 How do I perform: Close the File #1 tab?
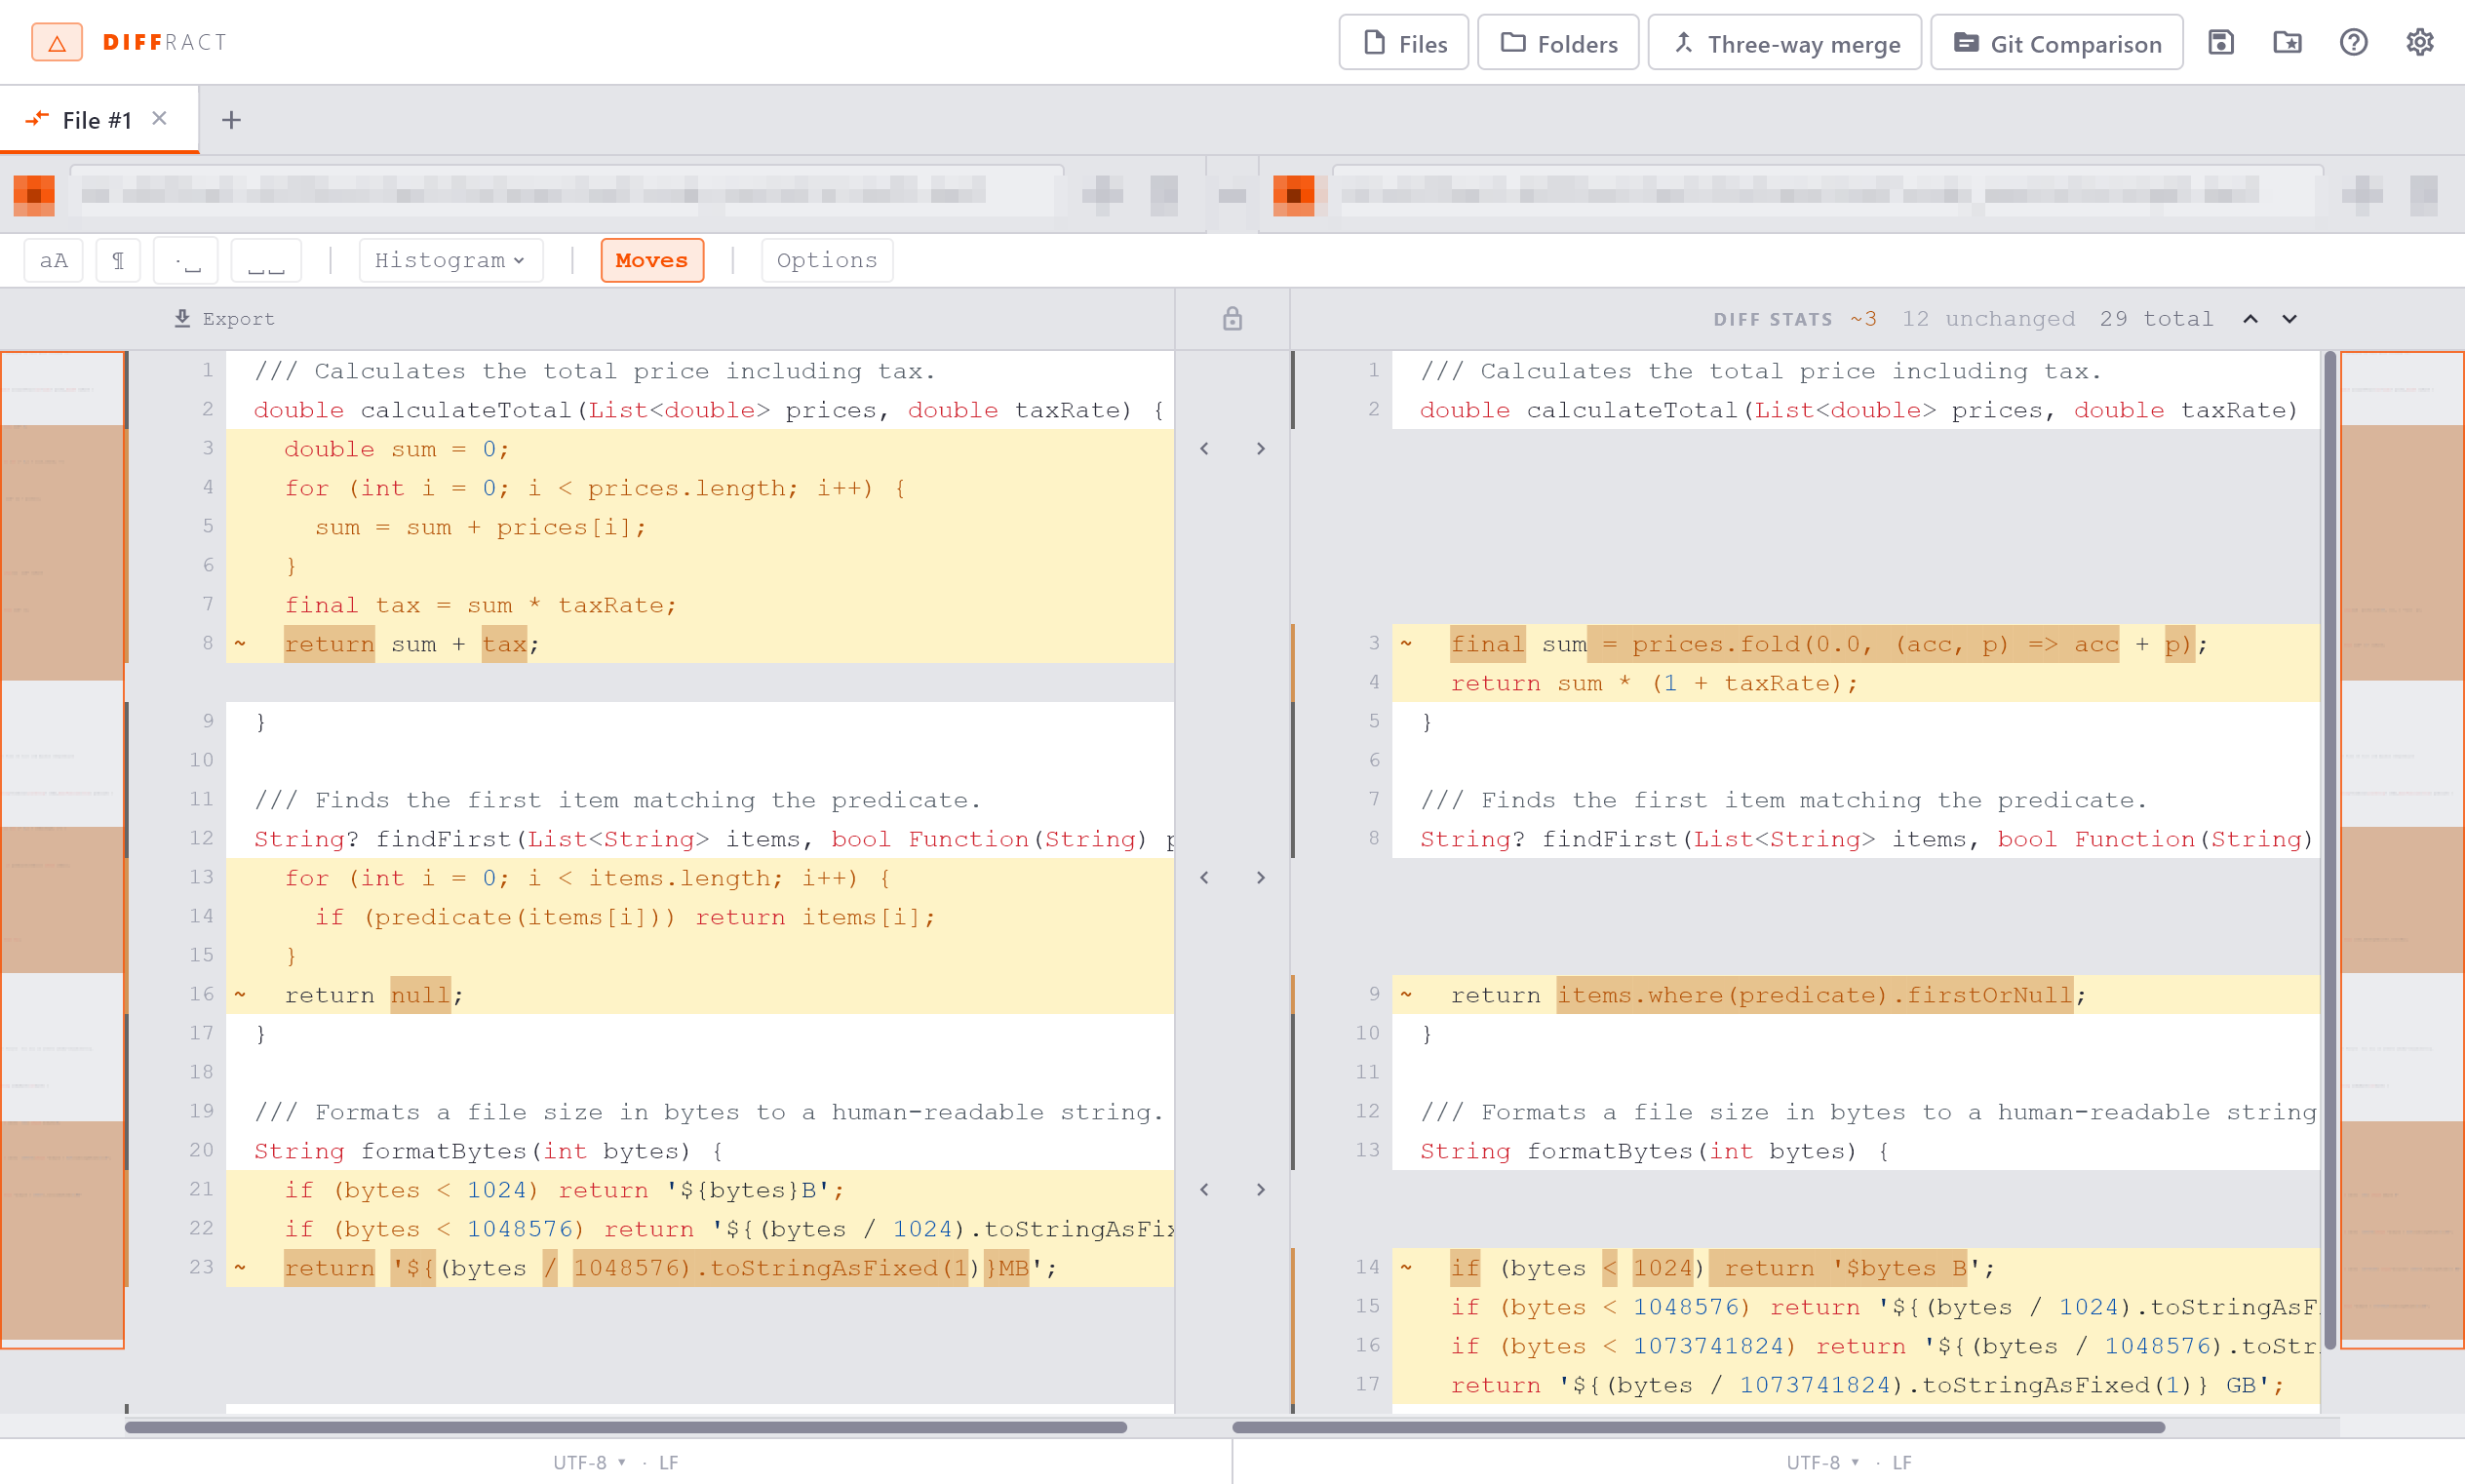tap(159, 119)
